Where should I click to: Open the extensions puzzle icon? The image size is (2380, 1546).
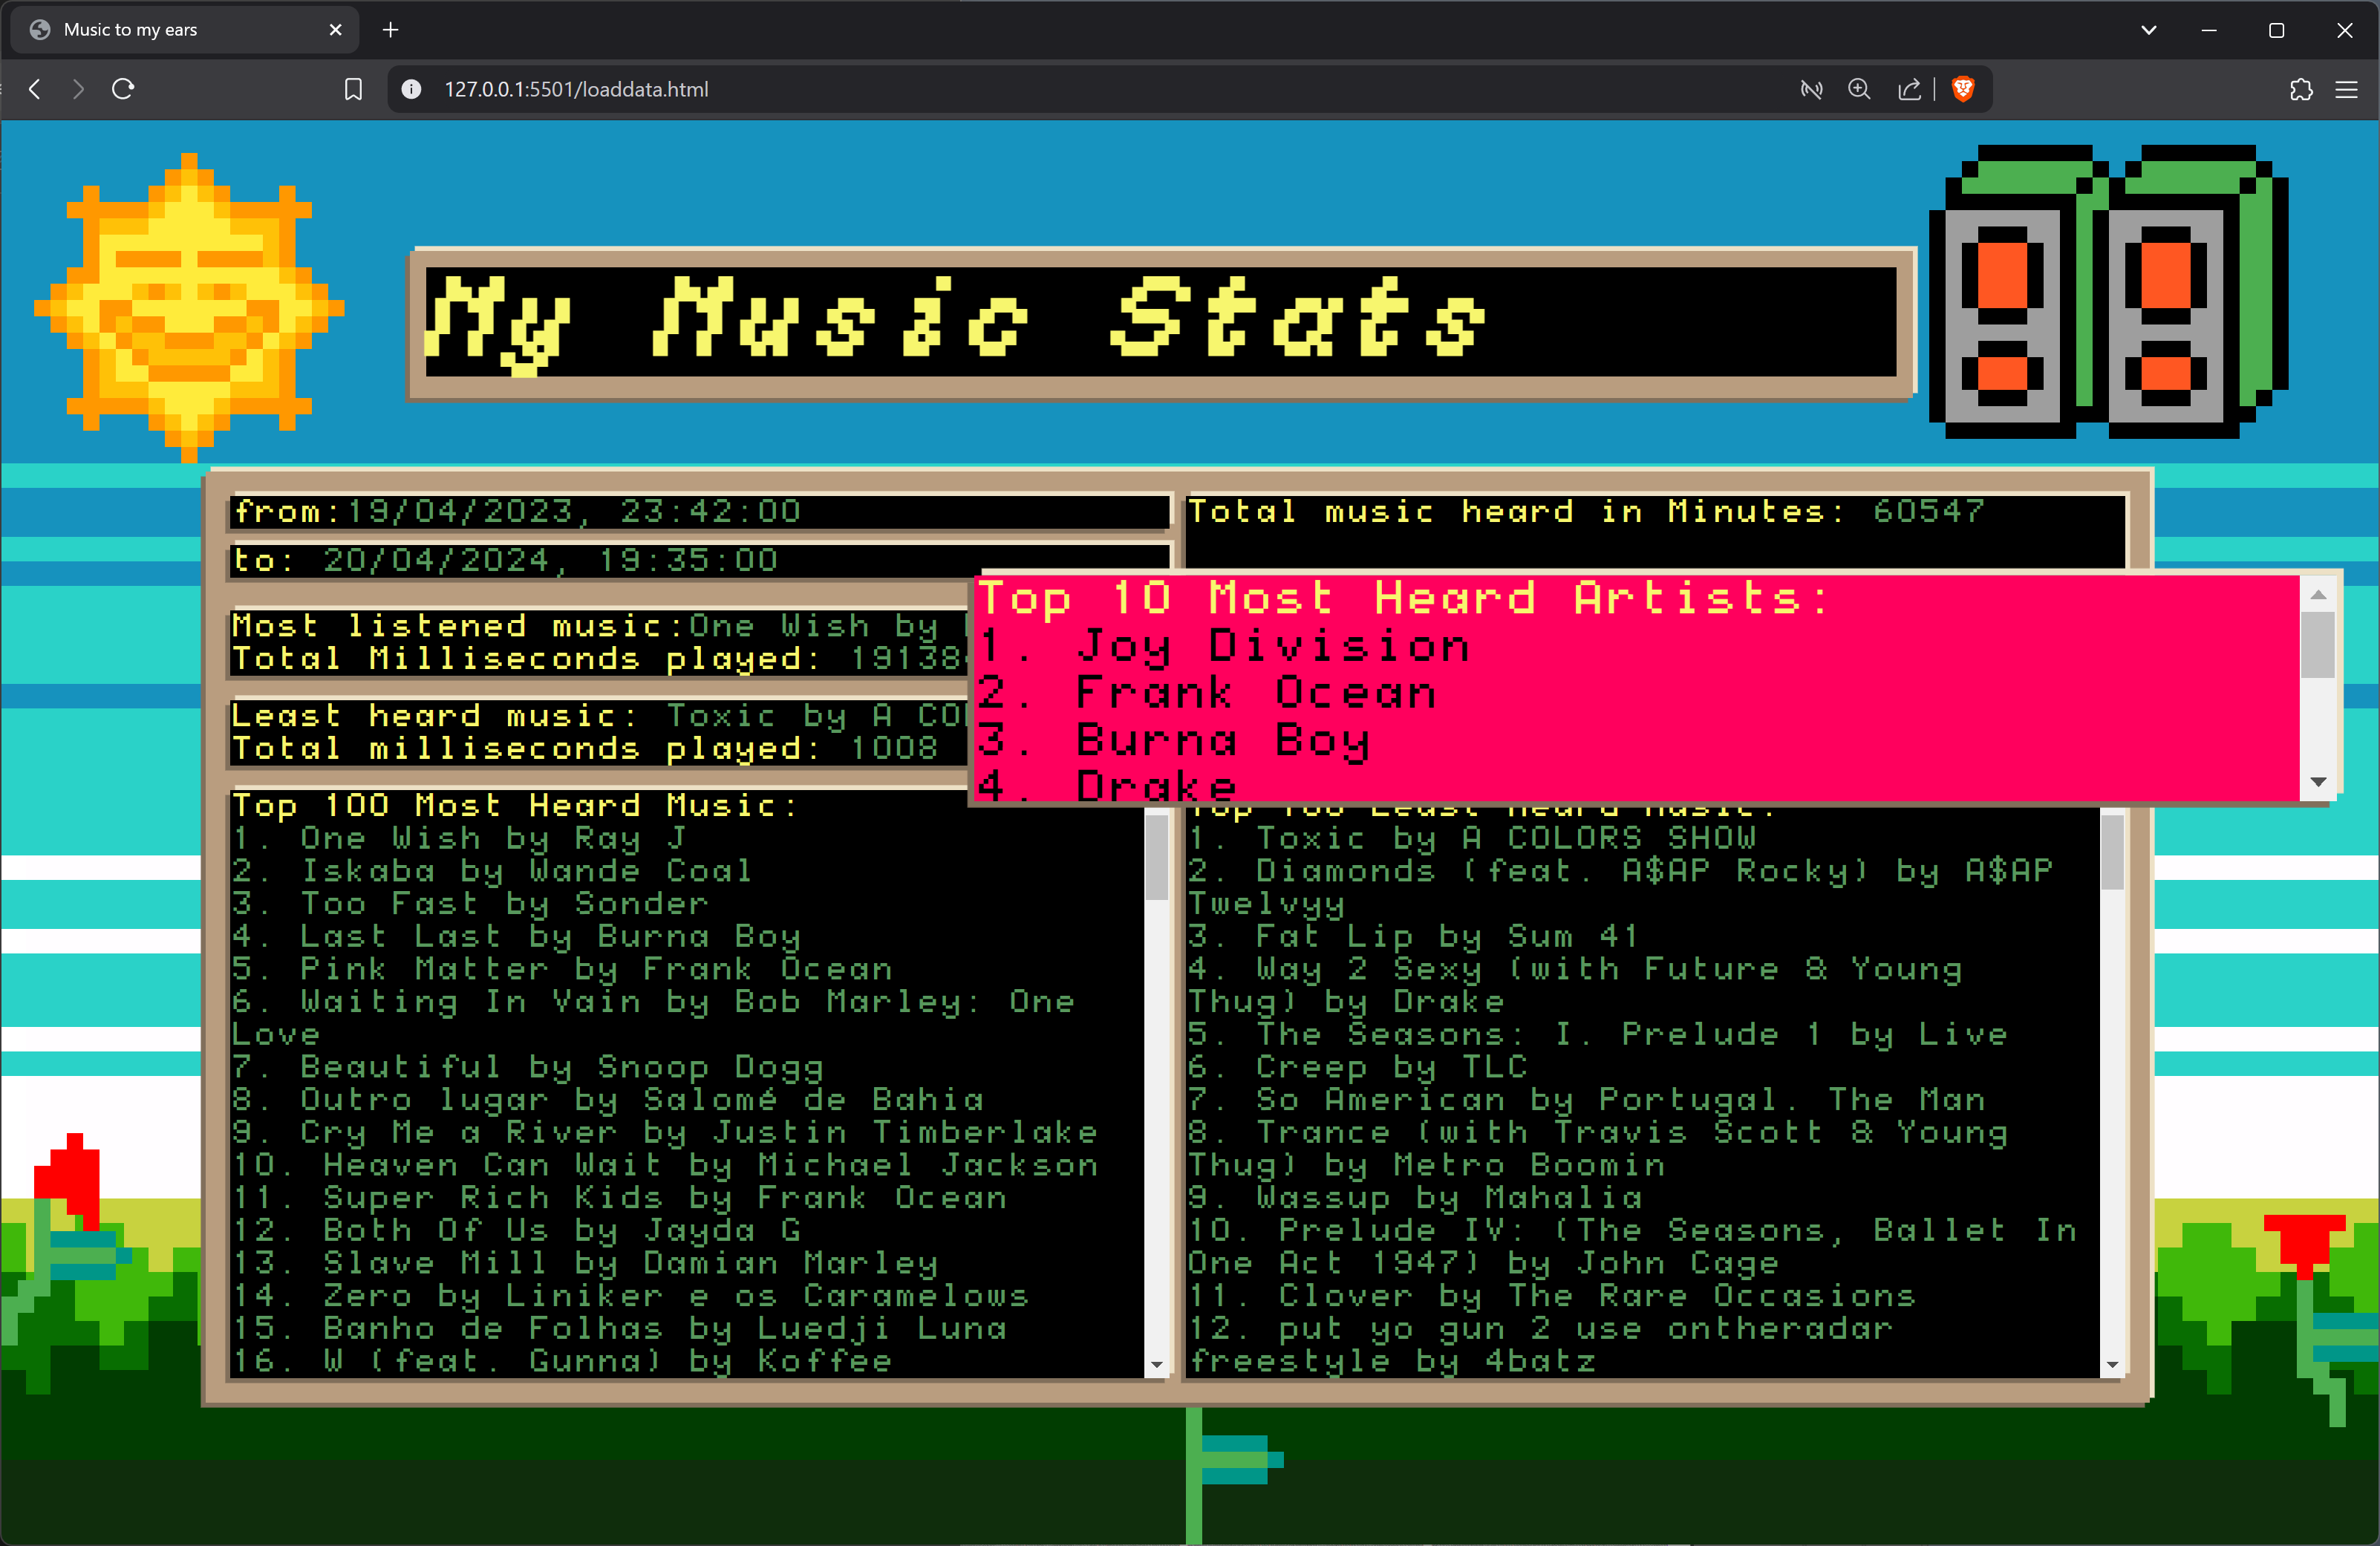2301,89
